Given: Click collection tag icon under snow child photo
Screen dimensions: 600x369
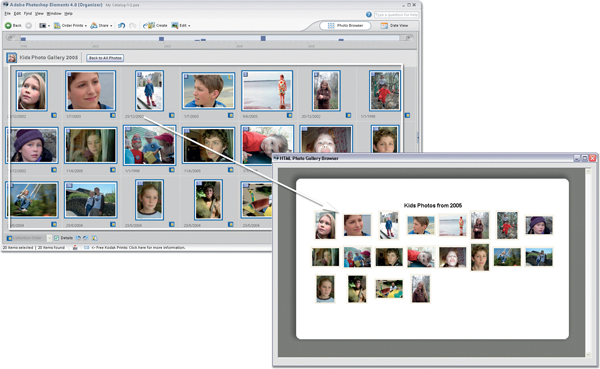Looking at the screenshot, I should [172, 115].
